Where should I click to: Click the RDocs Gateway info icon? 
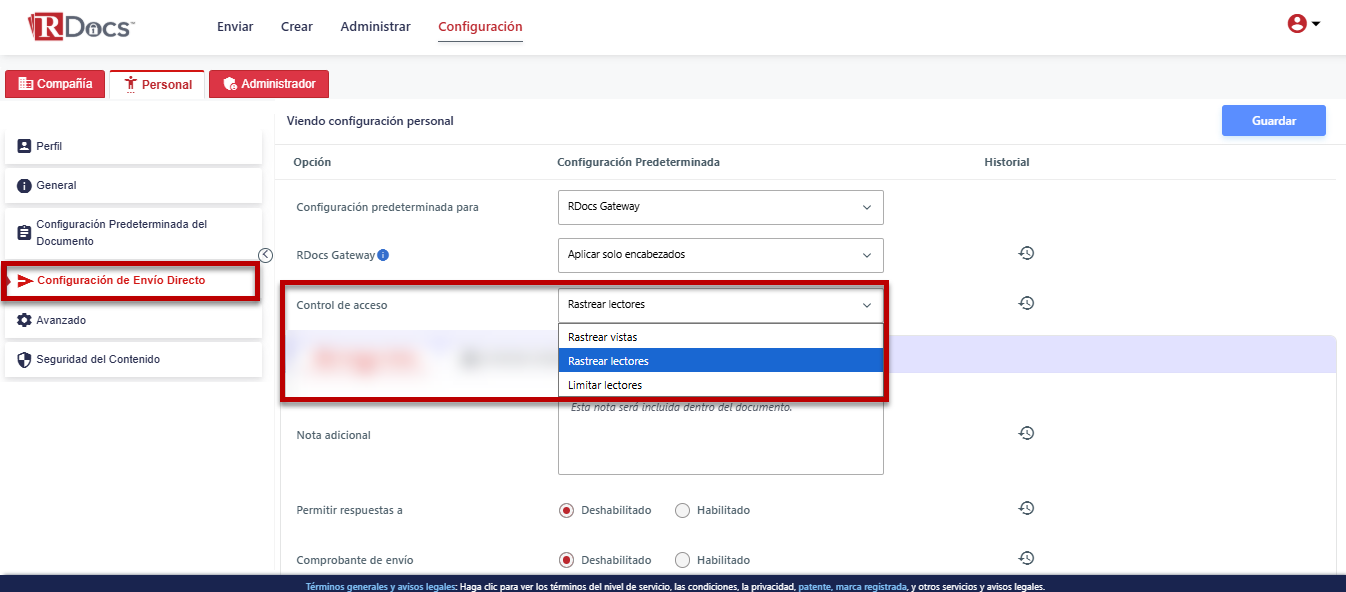tap(383, 255)
